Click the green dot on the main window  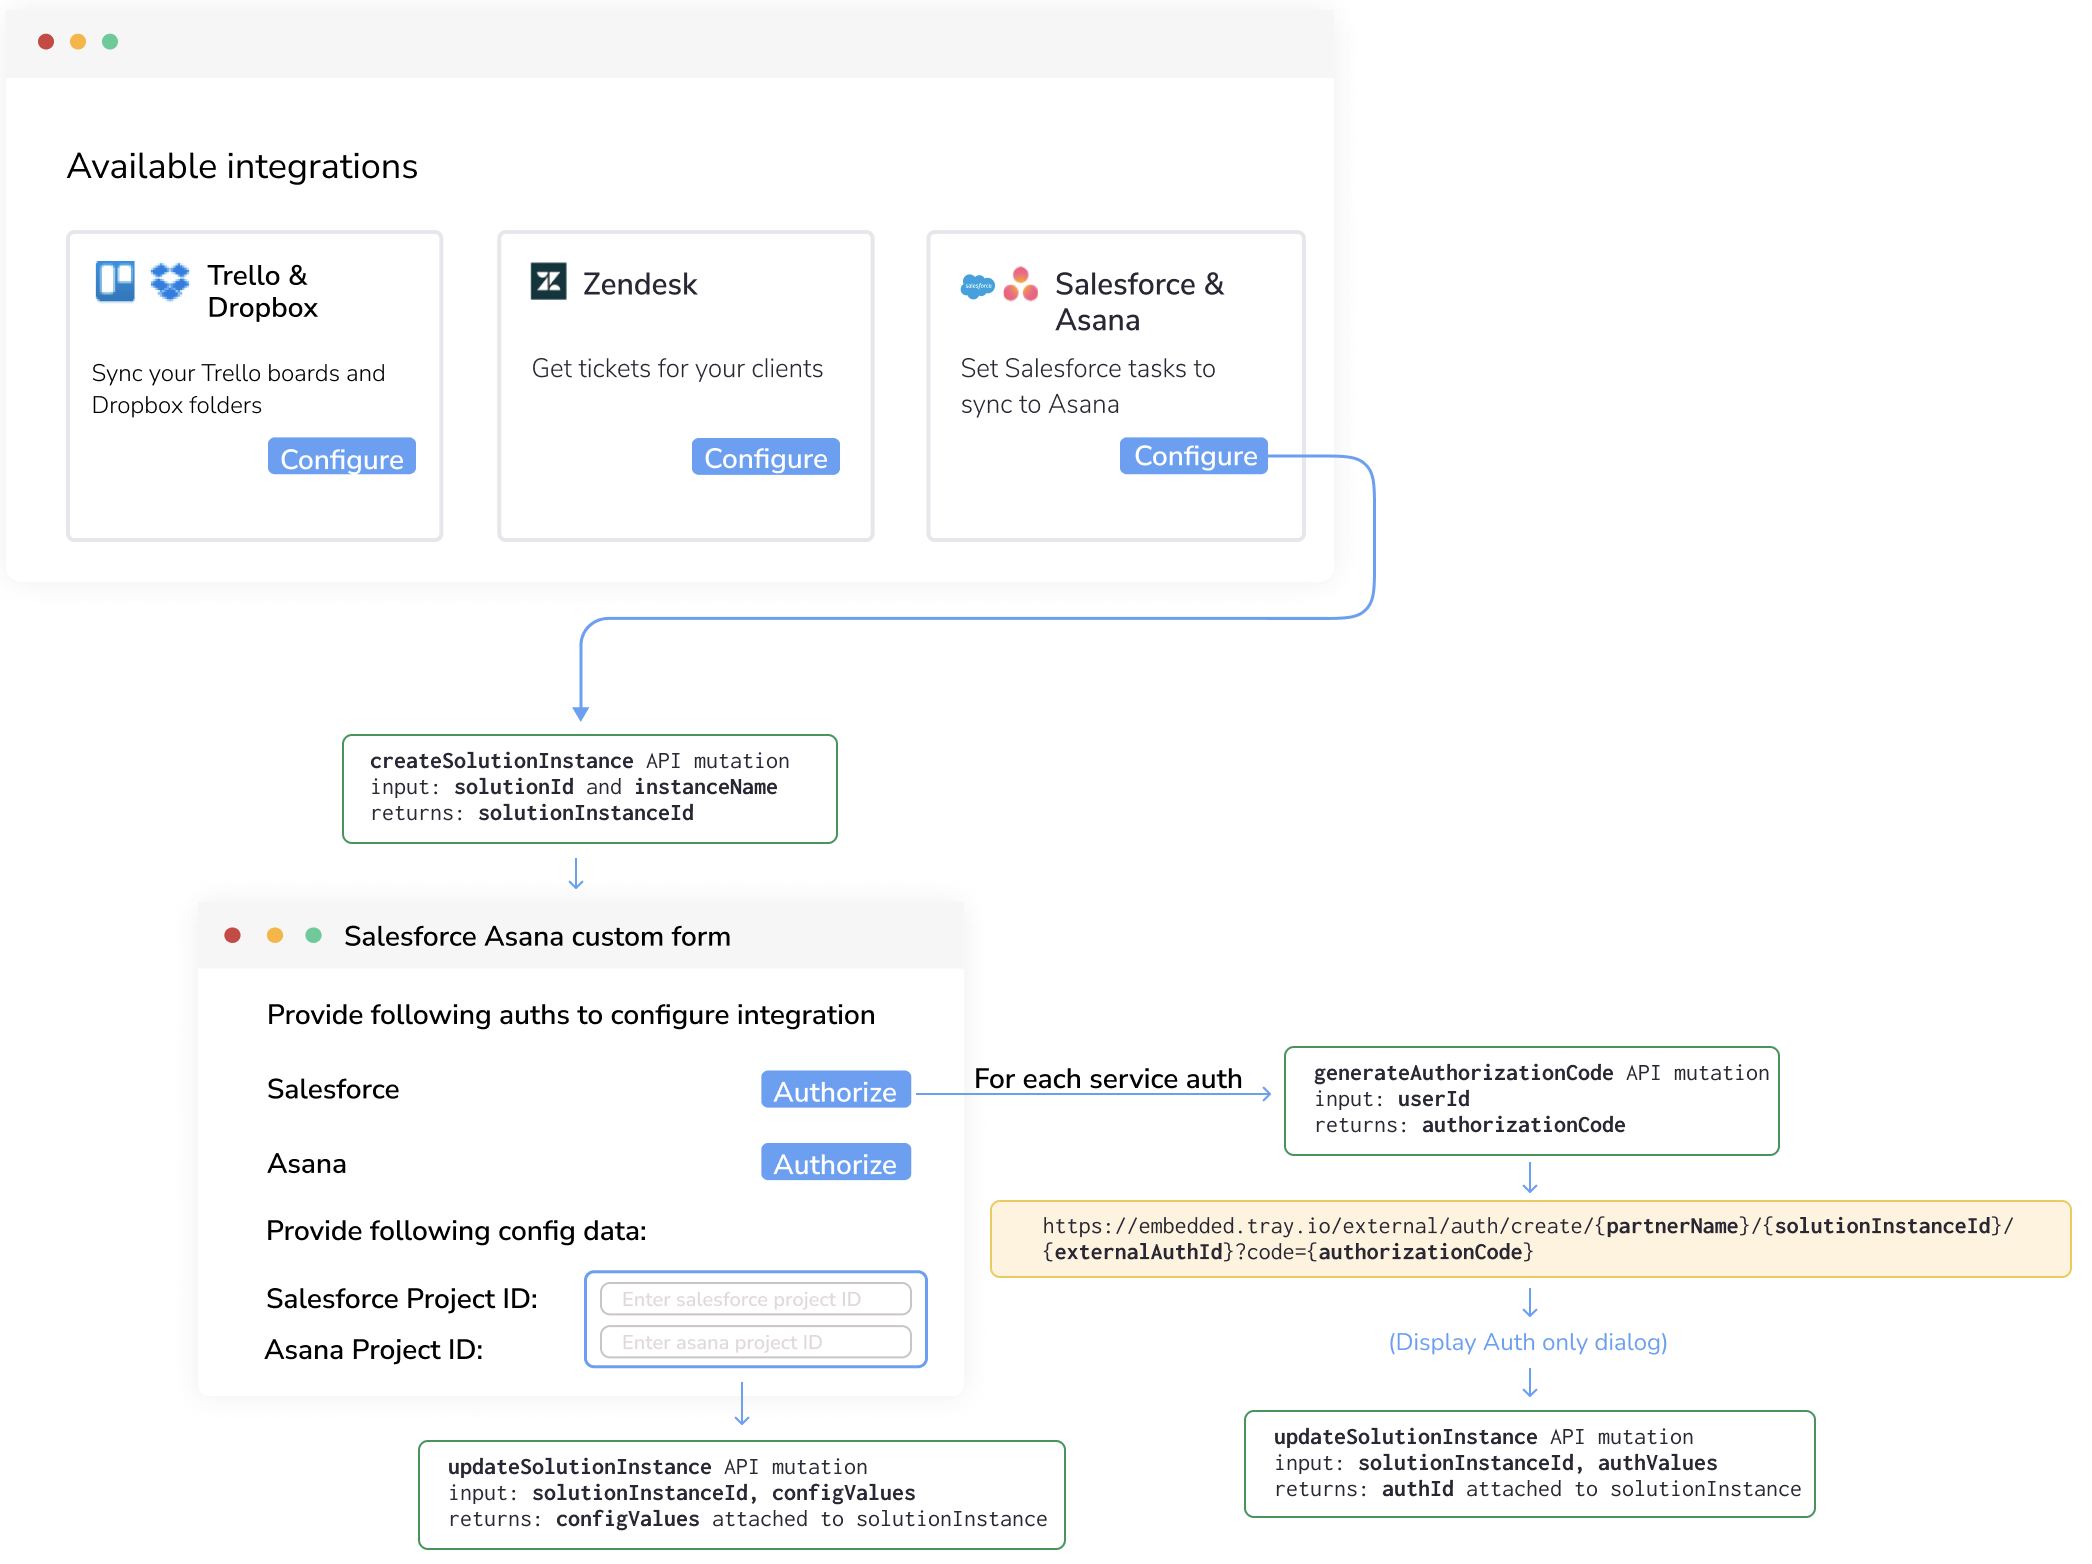pos(110,42)
